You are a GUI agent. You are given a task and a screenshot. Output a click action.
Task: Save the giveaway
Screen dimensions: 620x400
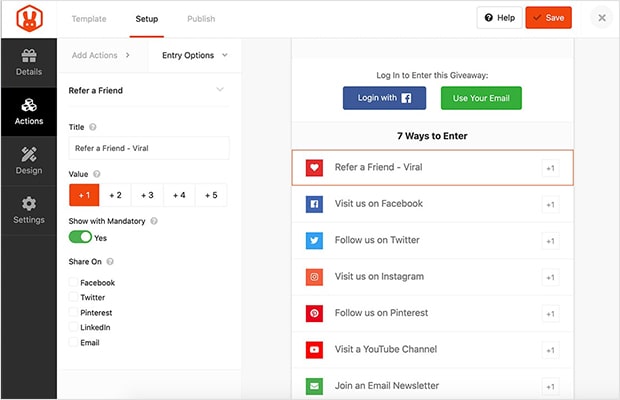[548, 18]
